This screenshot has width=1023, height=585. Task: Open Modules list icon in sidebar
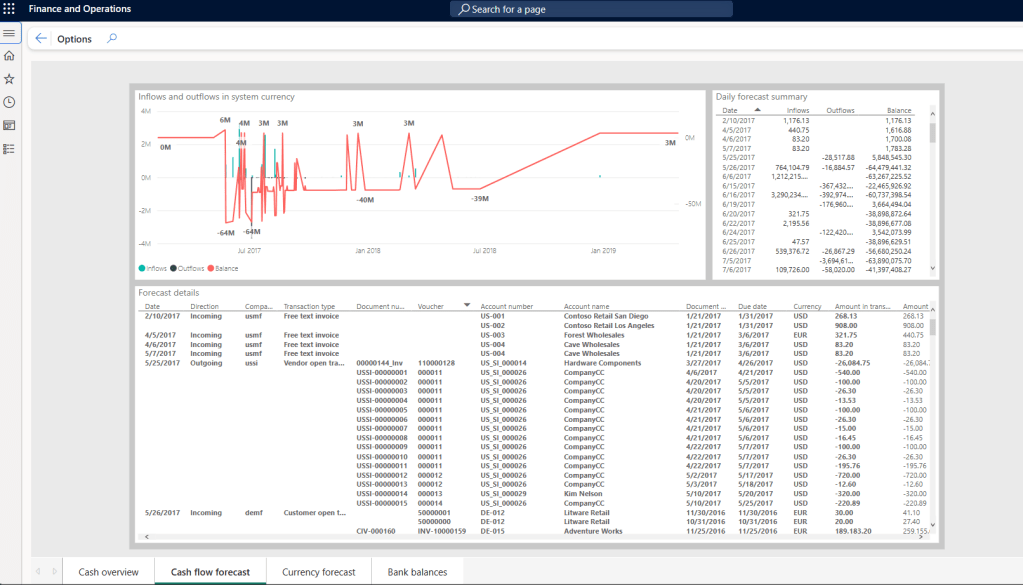pos(9,149)
